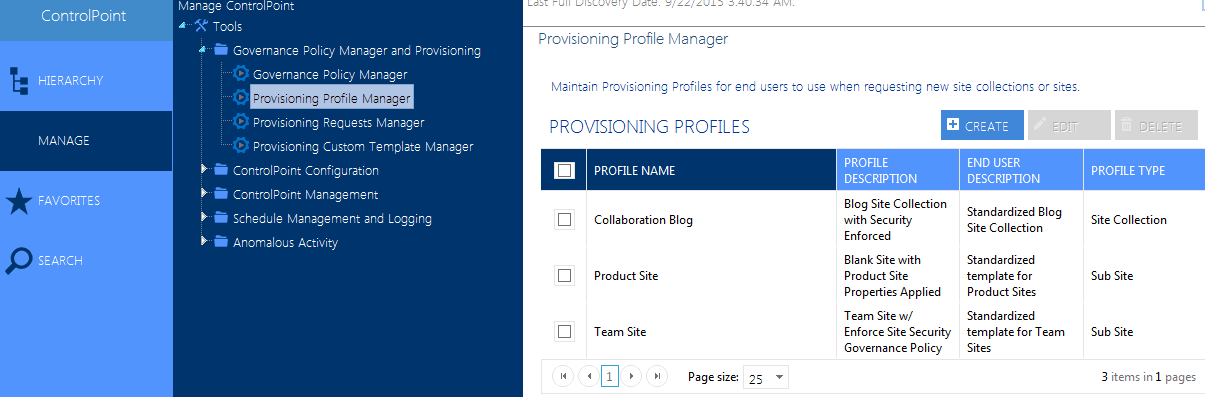Open the Search tab

86,260
